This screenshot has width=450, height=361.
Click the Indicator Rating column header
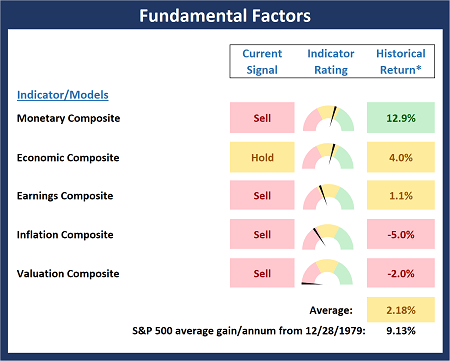coord(331,62)
